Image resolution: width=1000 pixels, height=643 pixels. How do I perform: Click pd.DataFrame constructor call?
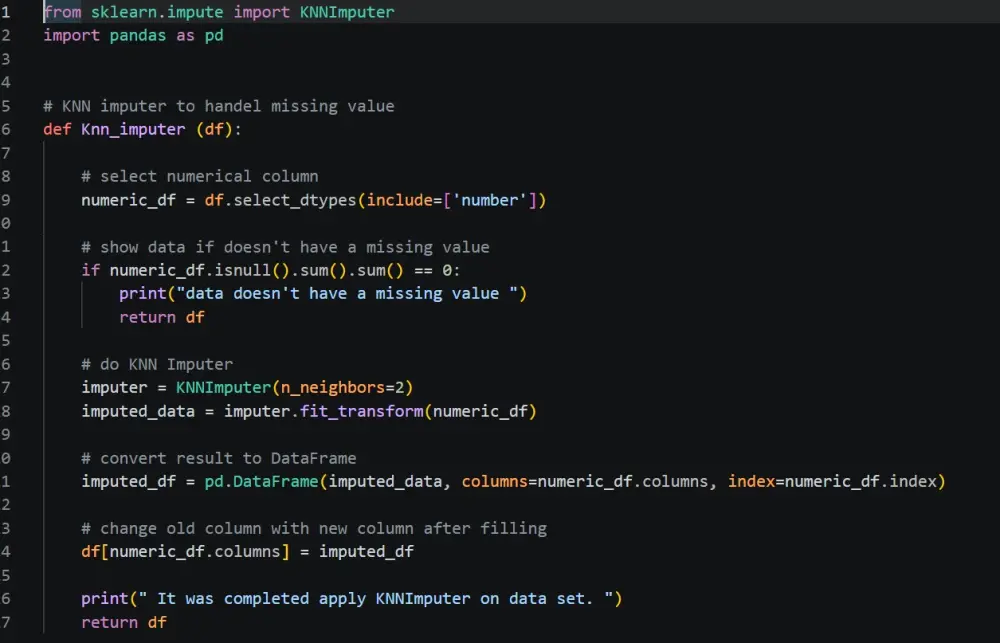click(x=261, y=482)
